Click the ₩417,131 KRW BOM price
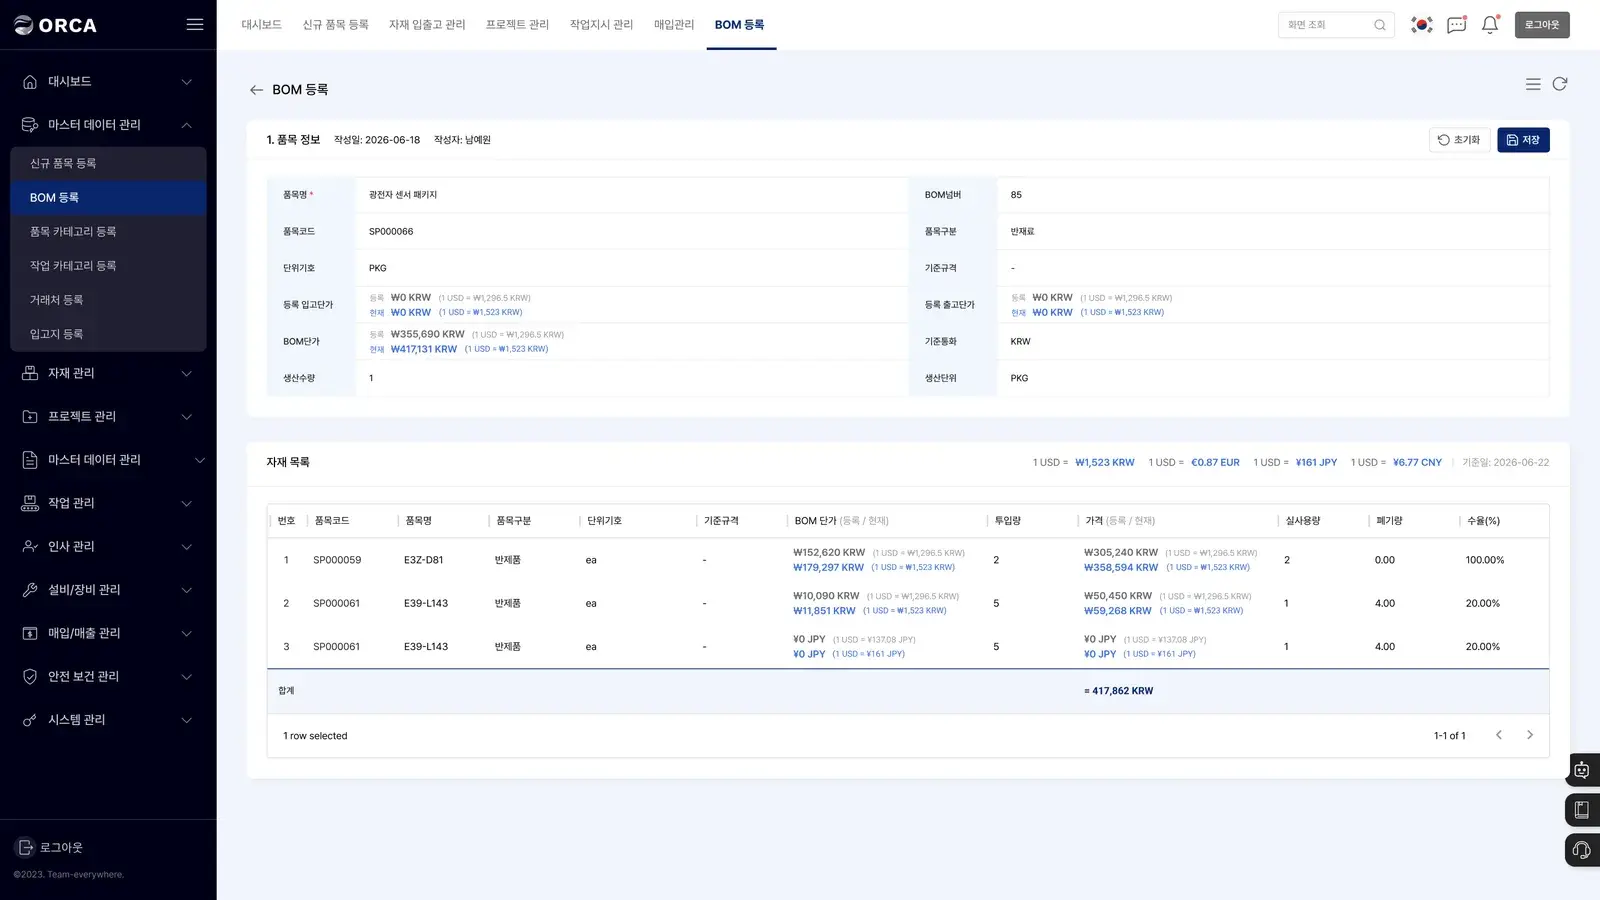This screenshot has width=1600, height=900. [x=424, y=349]
